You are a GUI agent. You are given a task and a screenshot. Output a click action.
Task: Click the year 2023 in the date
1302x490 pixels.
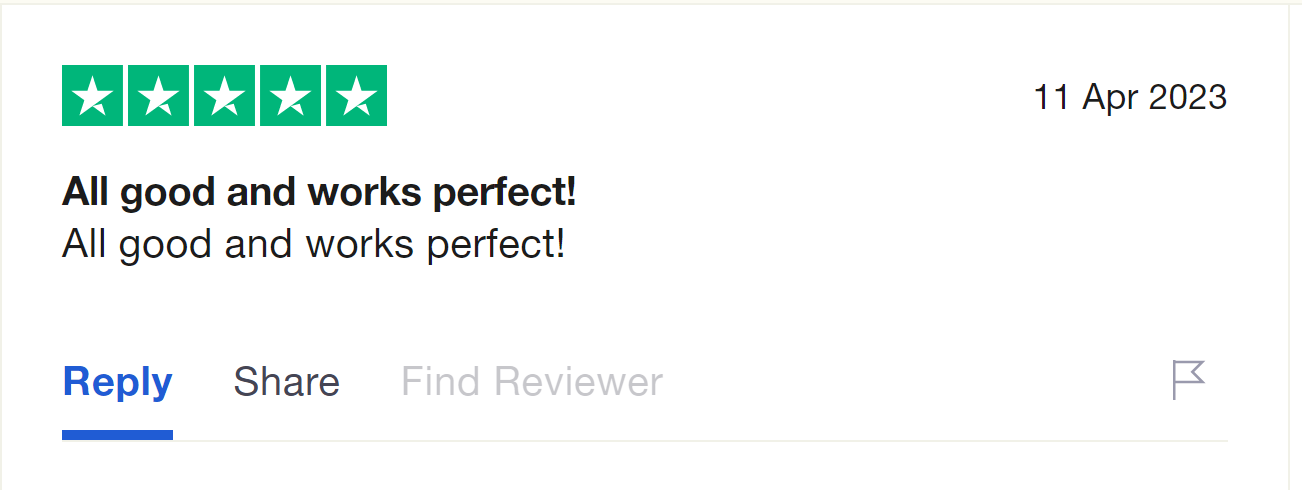(x=1187, y=97)
